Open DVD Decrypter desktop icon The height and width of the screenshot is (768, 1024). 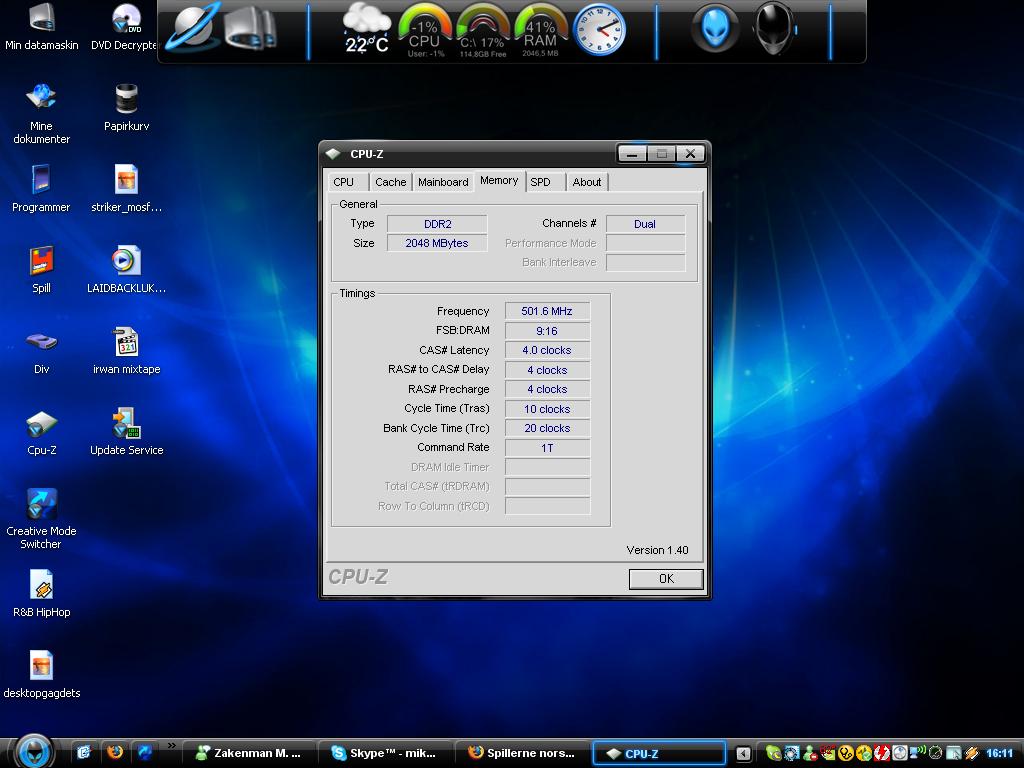pyautogui.click(x=126, y=17)
